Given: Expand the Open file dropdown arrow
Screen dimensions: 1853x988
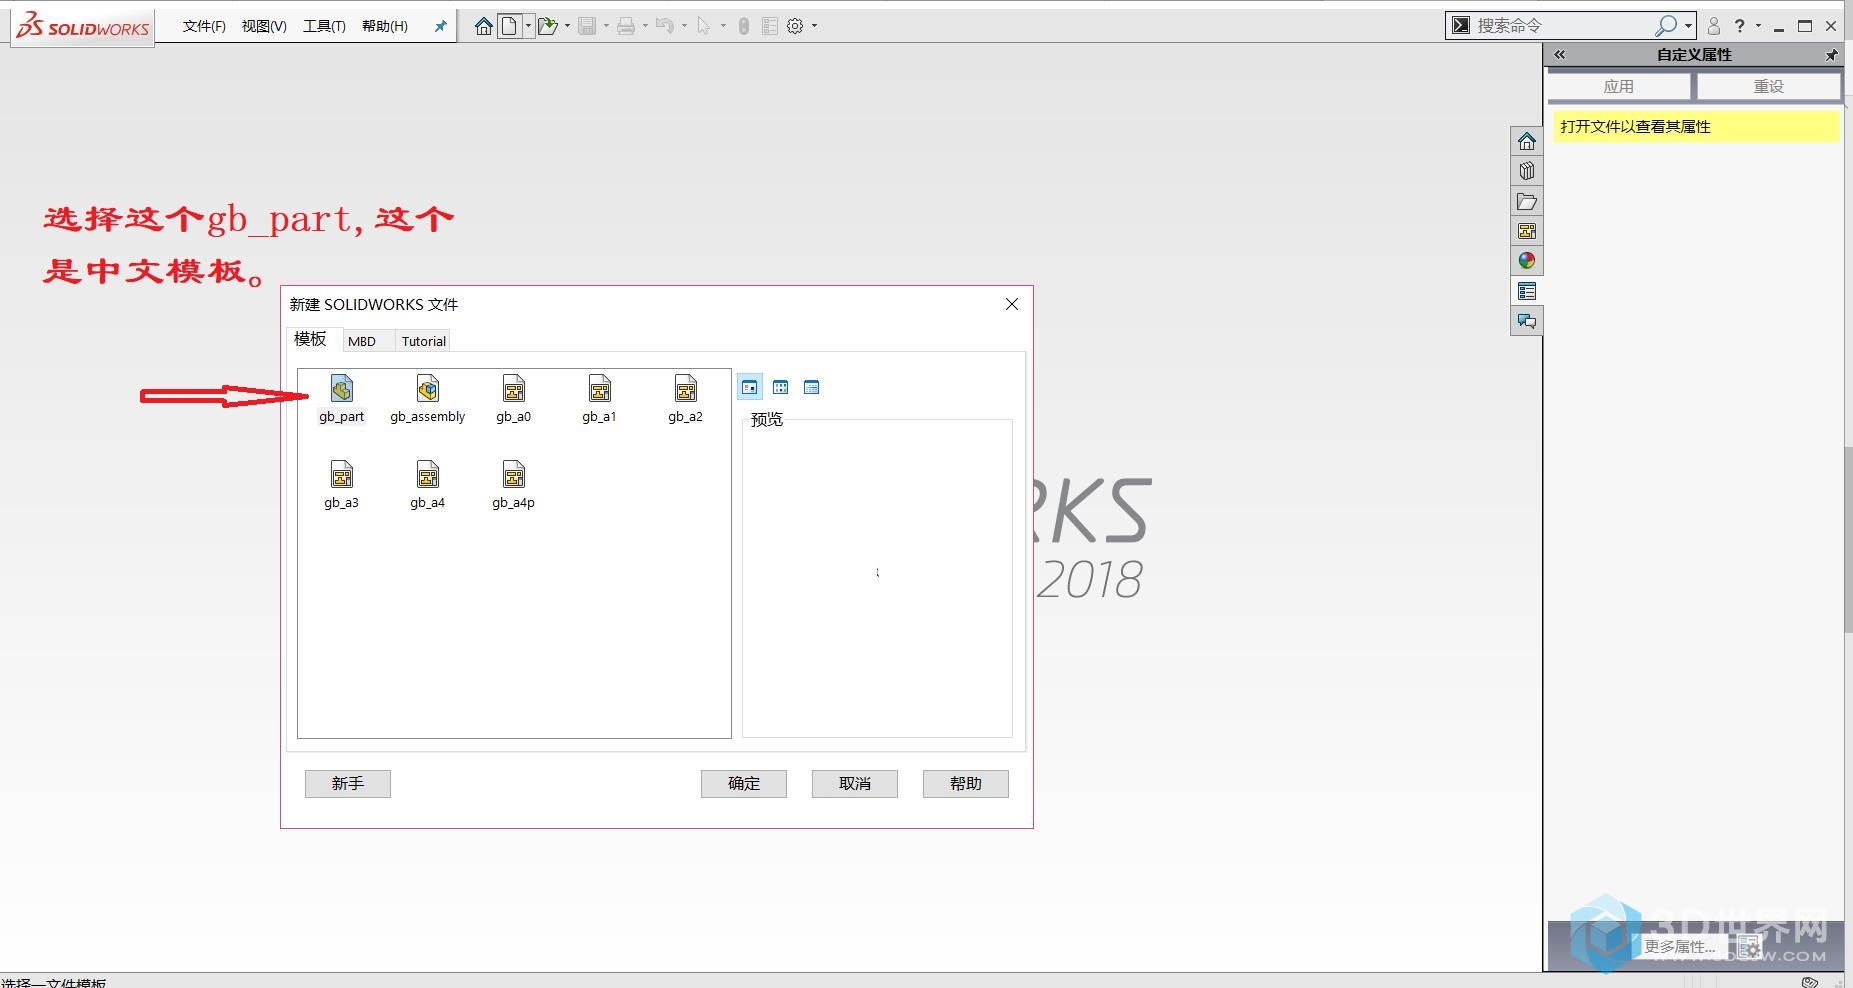Looking at the screenshot, I should pos(567,26).
